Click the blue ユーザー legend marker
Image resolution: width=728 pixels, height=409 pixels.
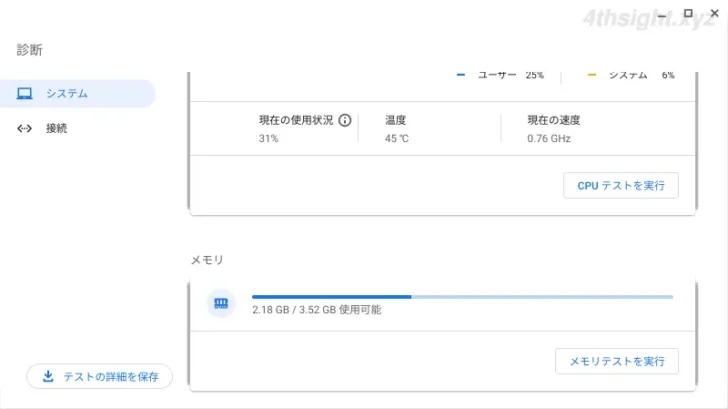pos(461,75)
